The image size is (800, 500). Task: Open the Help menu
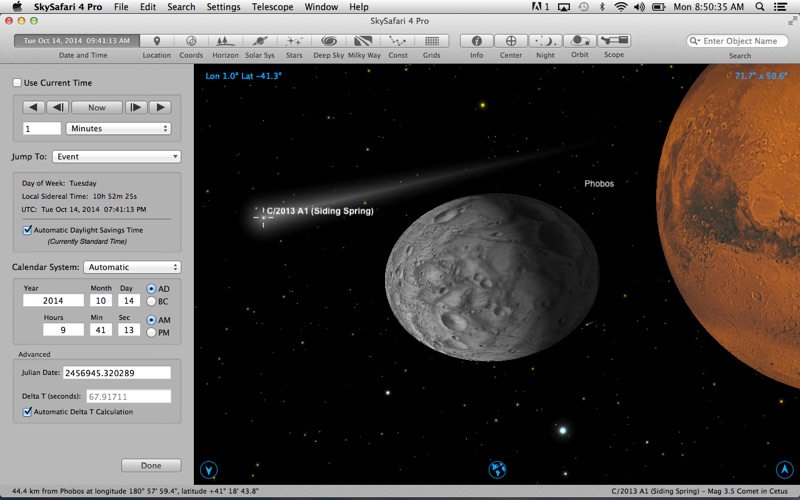[359, 7]
